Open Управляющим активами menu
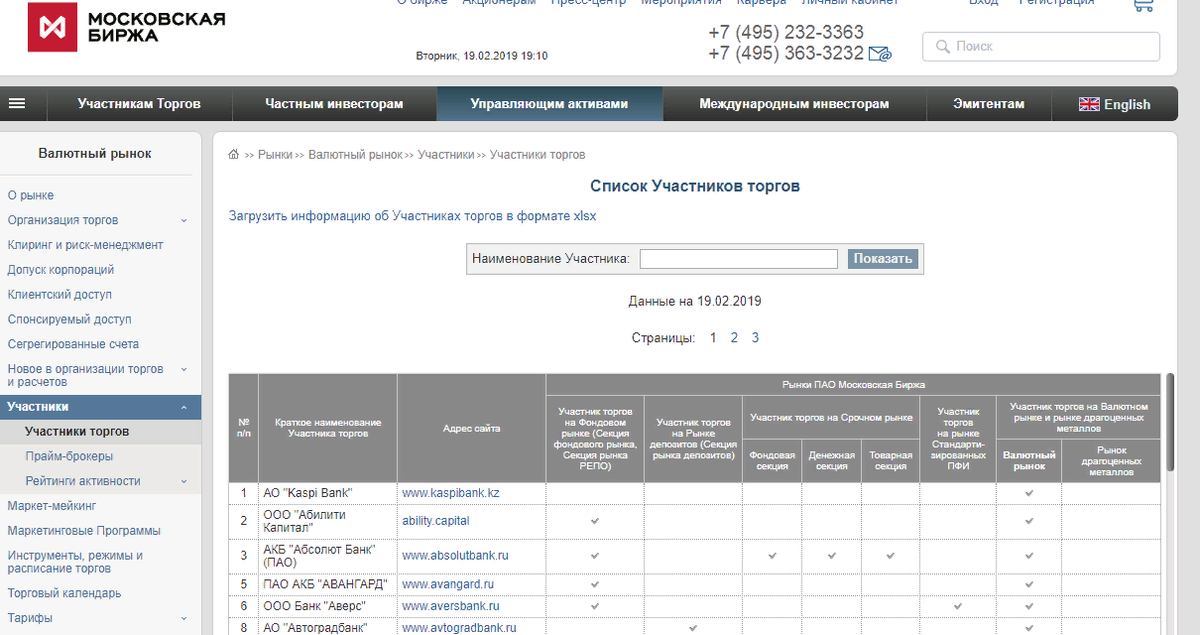Viewport: 1200px width, 635px height. point(549,104)
